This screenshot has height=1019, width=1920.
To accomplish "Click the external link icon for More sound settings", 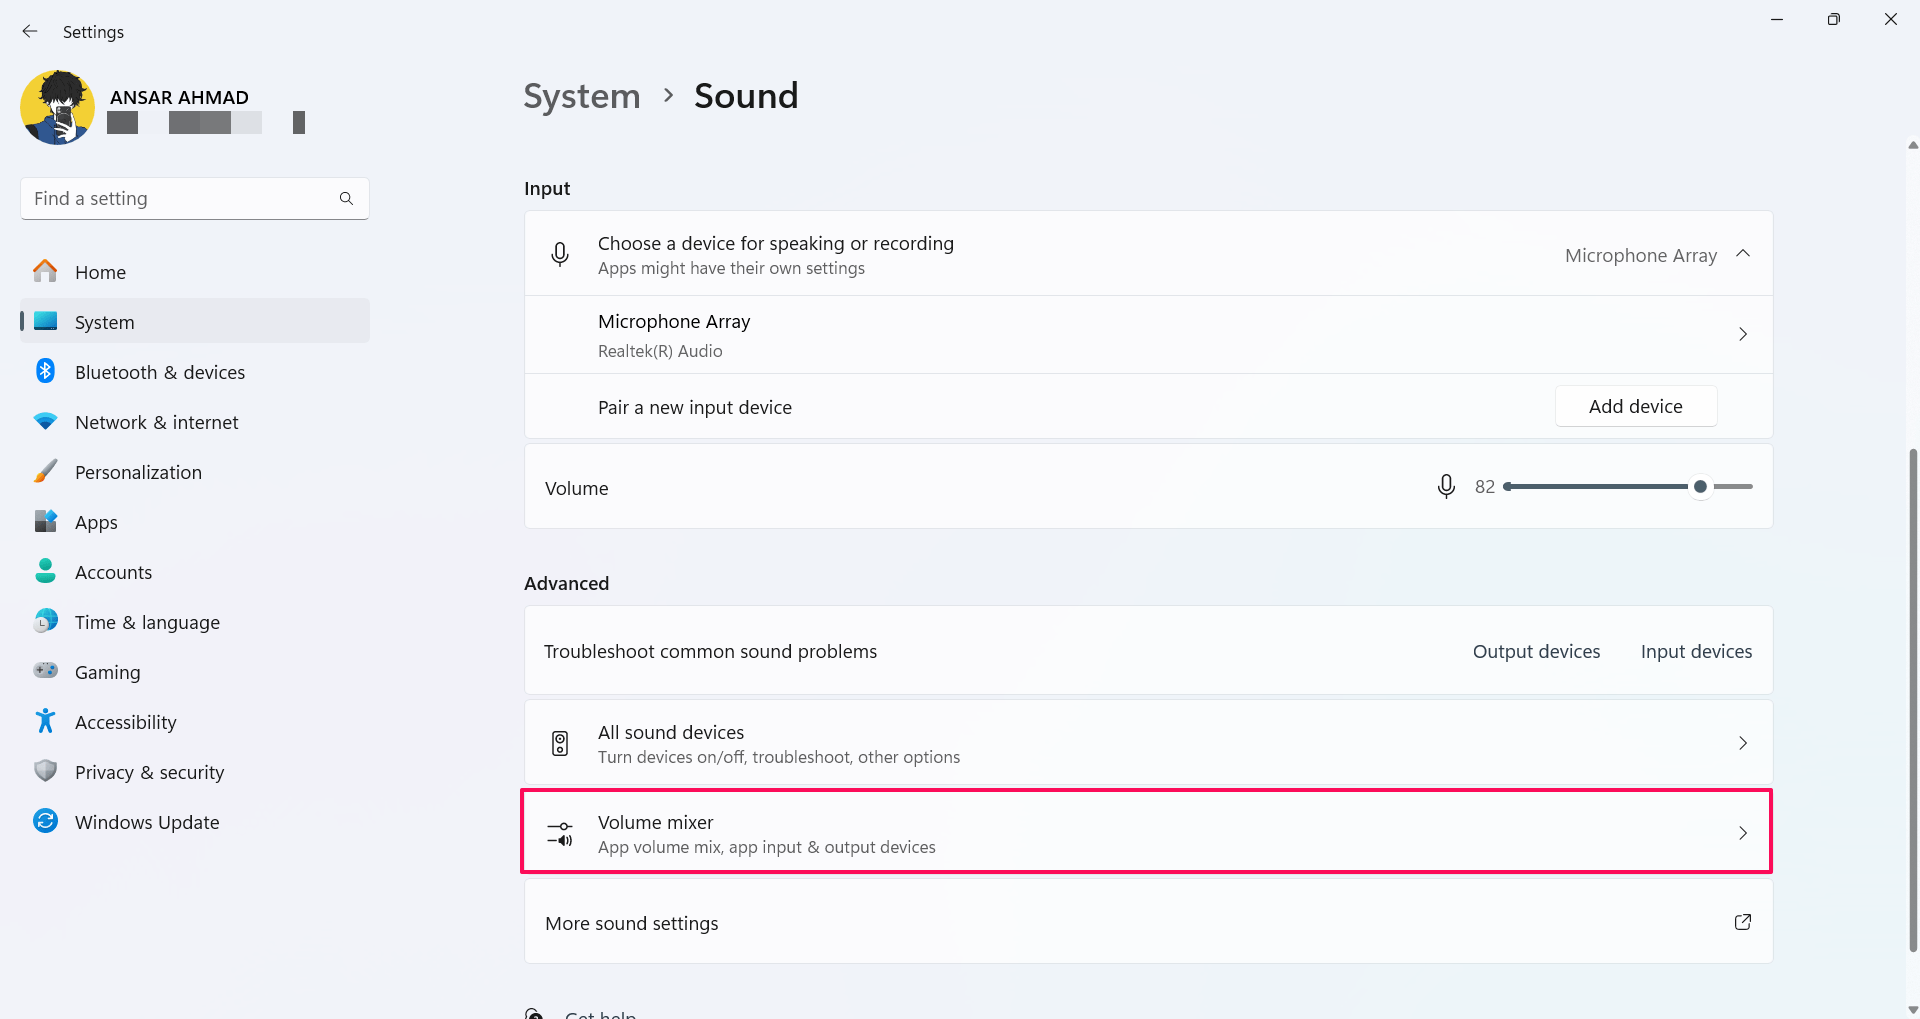I will click(1743, 922).
